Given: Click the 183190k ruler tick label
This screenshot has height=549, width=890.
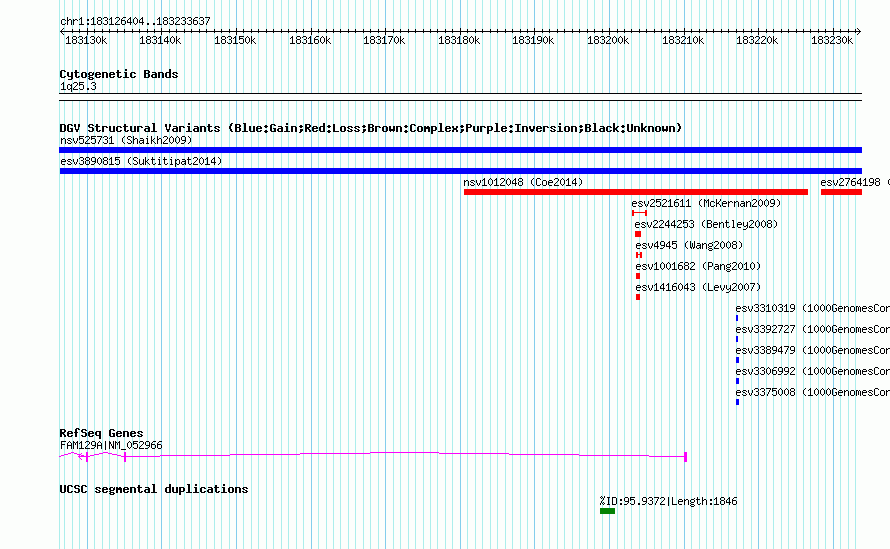Looking at the screenshot, I should (x=533, y=40).
